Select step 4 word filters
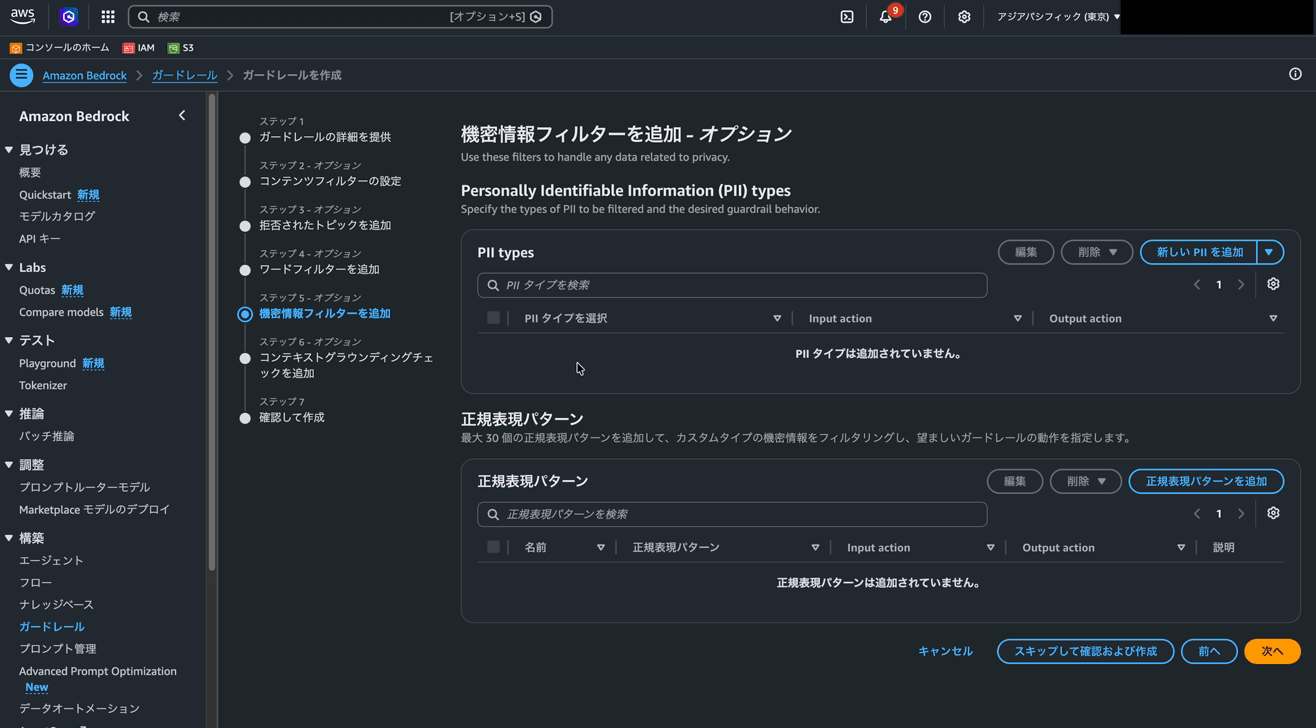Image resolution: width=1316 pixels, height=728 pixels. (319, 269)
